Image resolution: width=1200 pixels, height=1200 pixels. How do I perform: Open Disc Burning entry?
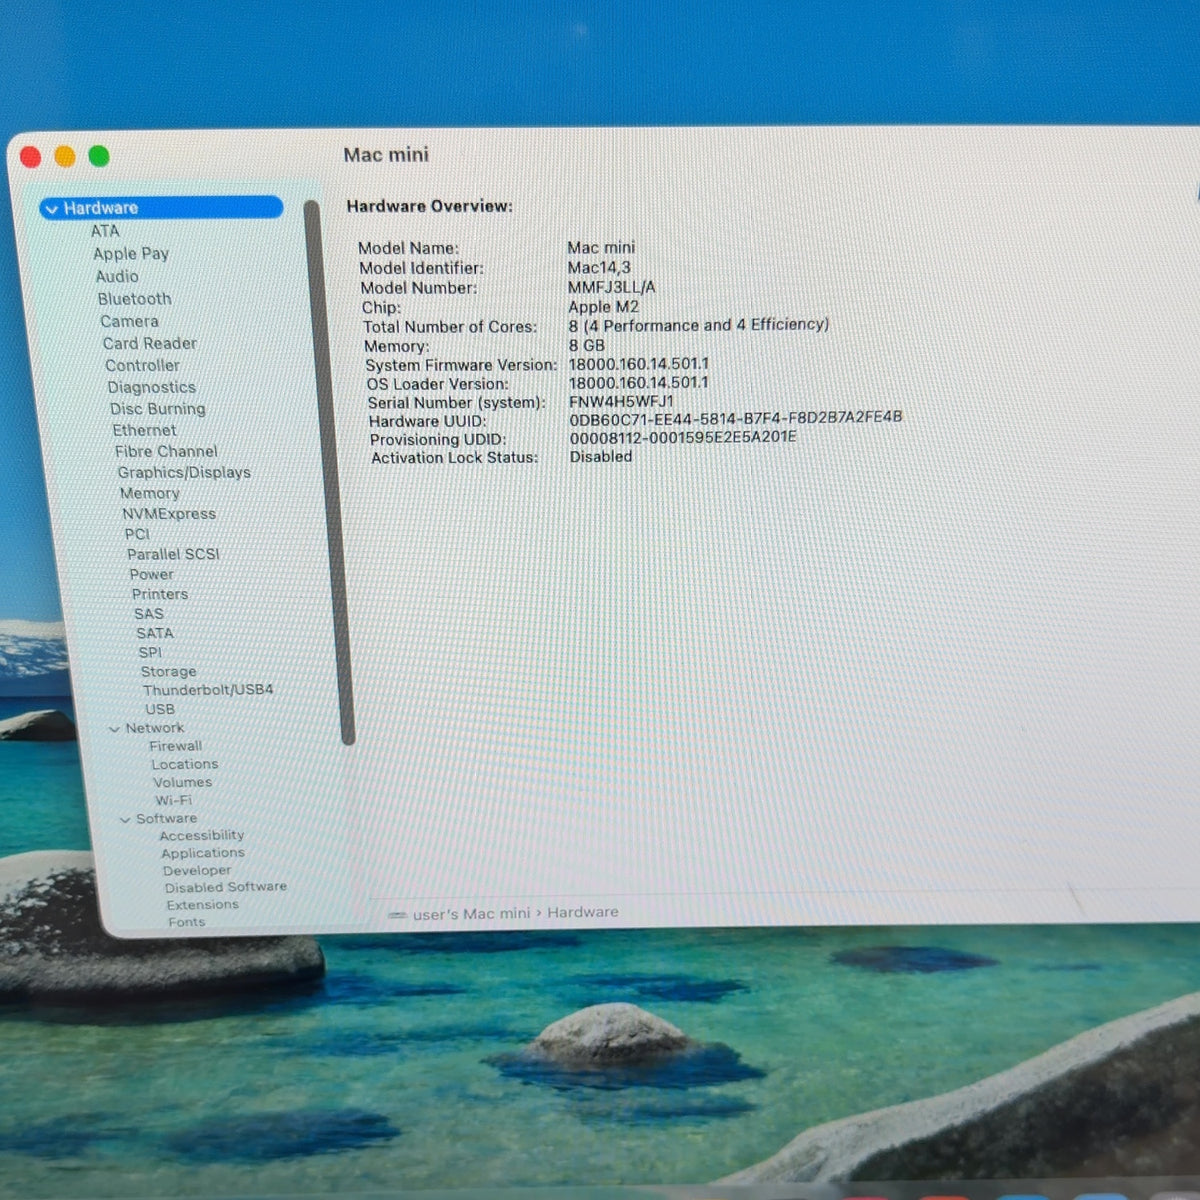click(x=157, y=409)
